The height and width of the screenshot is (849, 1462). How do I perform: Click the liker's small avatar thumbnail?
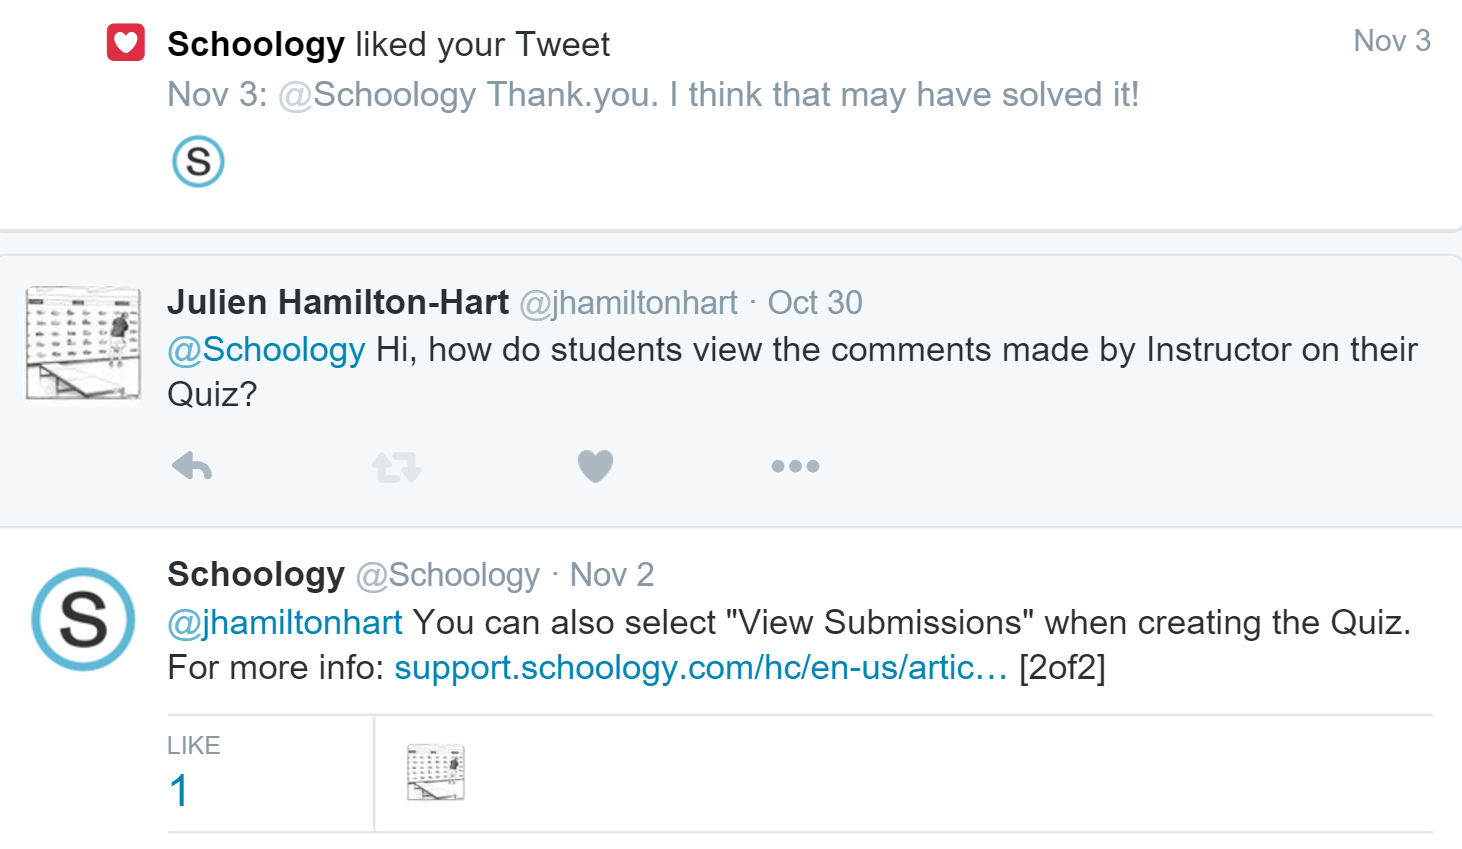(x=436, y=772)
